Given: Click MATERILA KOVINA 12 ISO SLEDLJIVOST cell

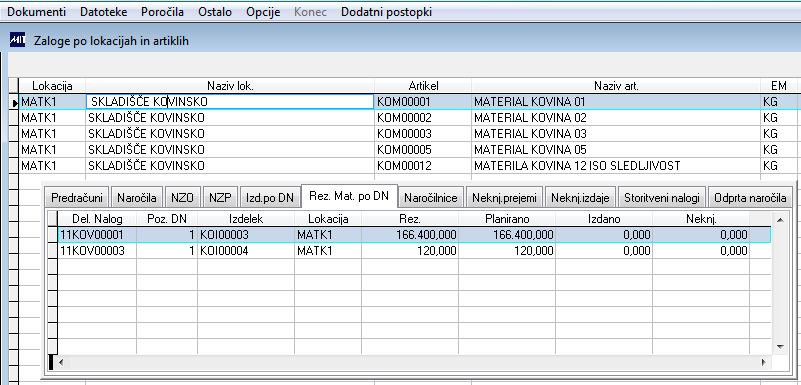Looking at the screenshot, I should pyautogui.click(x=616, y=166).
